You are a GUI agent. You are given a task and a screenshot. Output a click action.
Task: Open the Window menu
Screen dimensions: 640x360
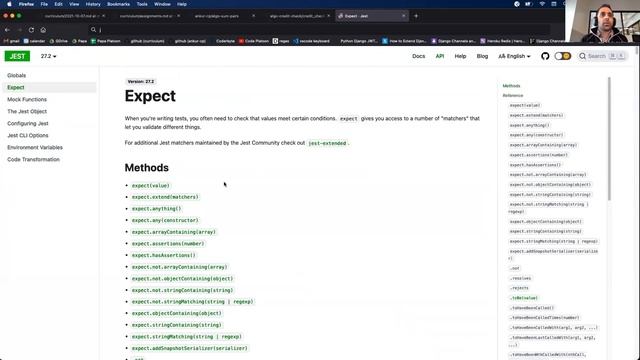pyautogui.click(x=162, y=4)
